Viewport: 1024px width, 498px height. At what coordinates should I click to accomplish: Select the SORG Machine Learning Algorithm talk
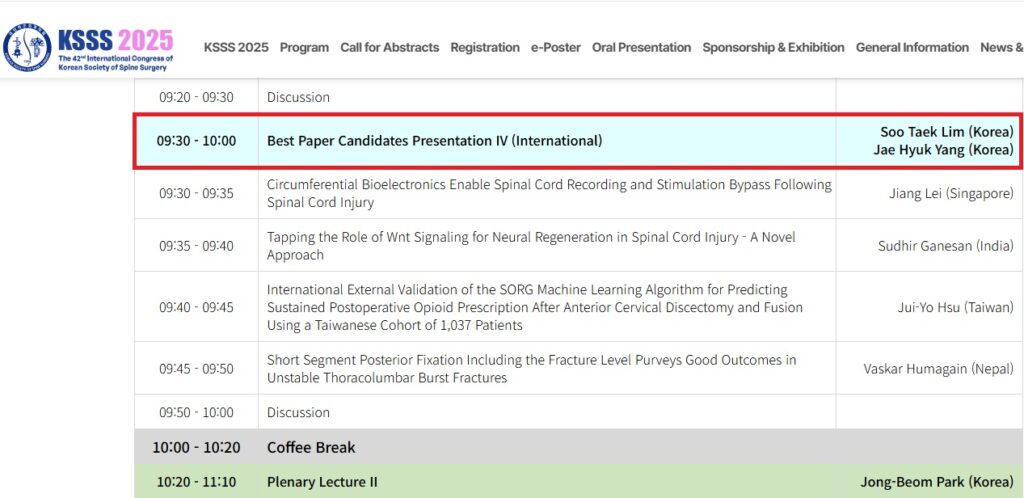534,307
